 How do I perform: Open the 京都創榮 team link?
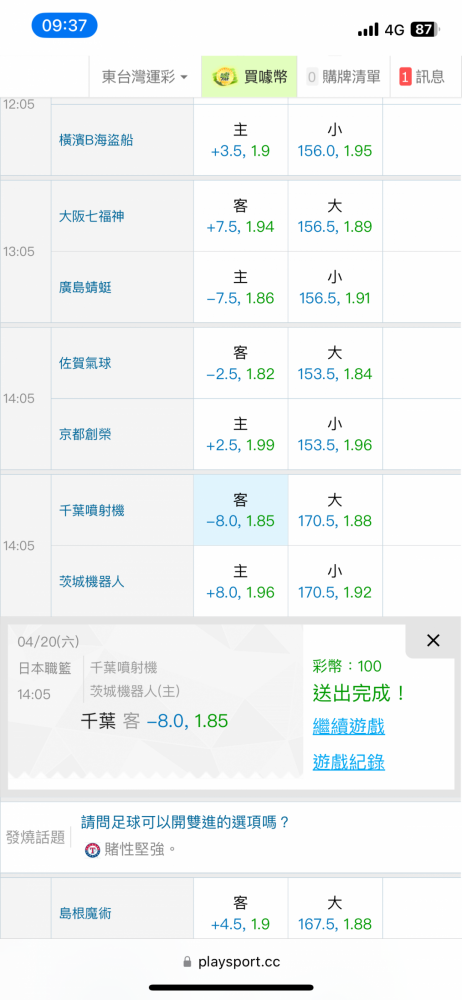88,434
